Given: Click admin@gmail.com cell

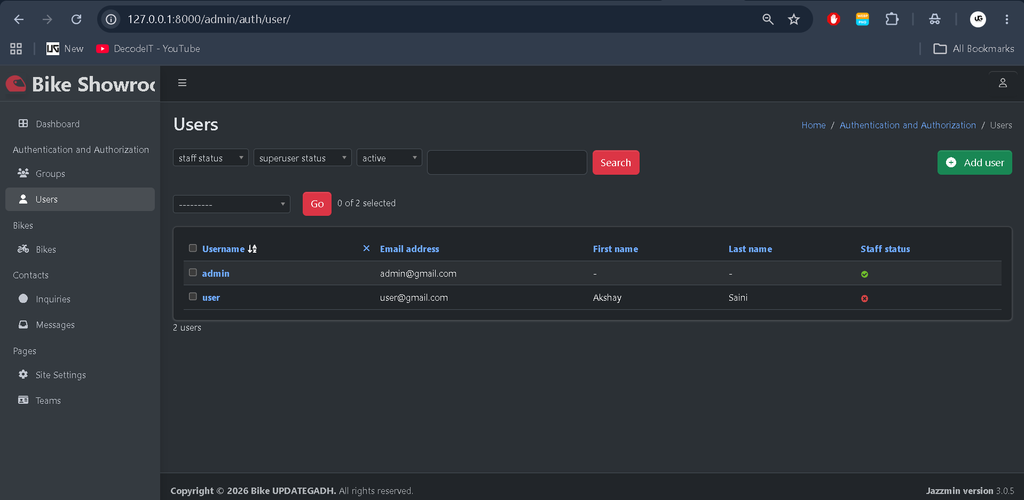Looking at the screenshot, I should click(418, 273).
